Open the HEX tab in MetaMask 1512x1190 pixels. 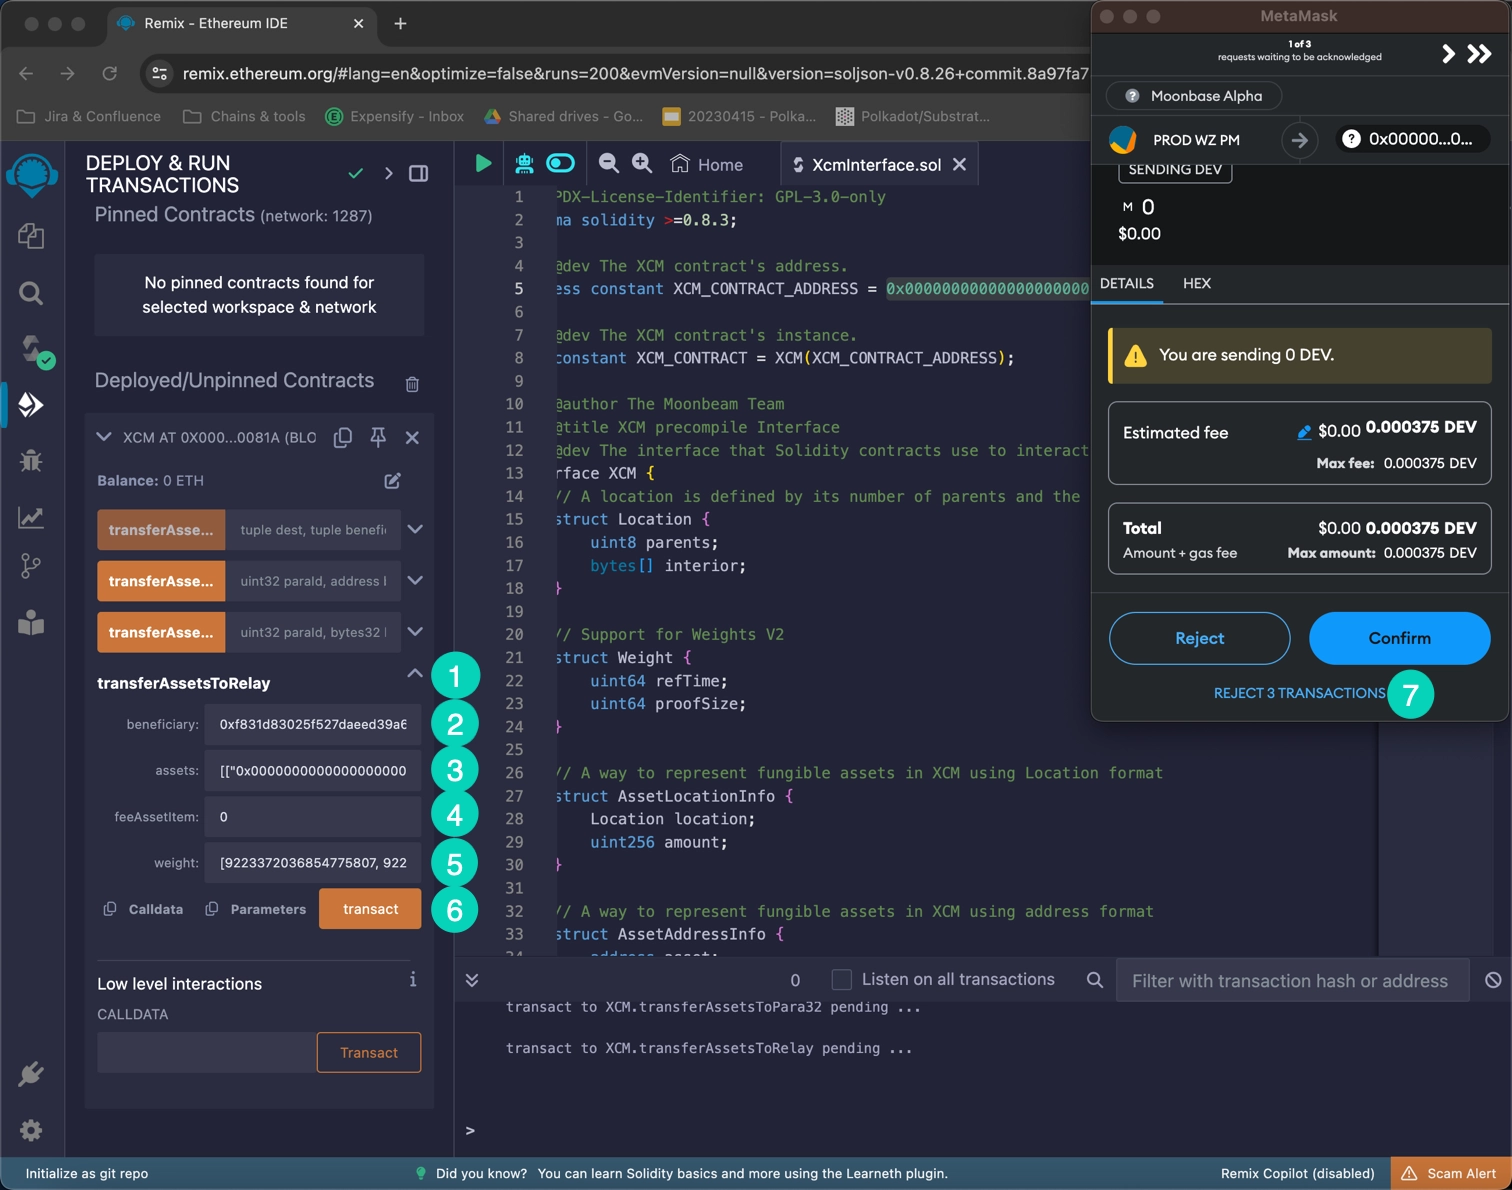(x=1197, y=283)
